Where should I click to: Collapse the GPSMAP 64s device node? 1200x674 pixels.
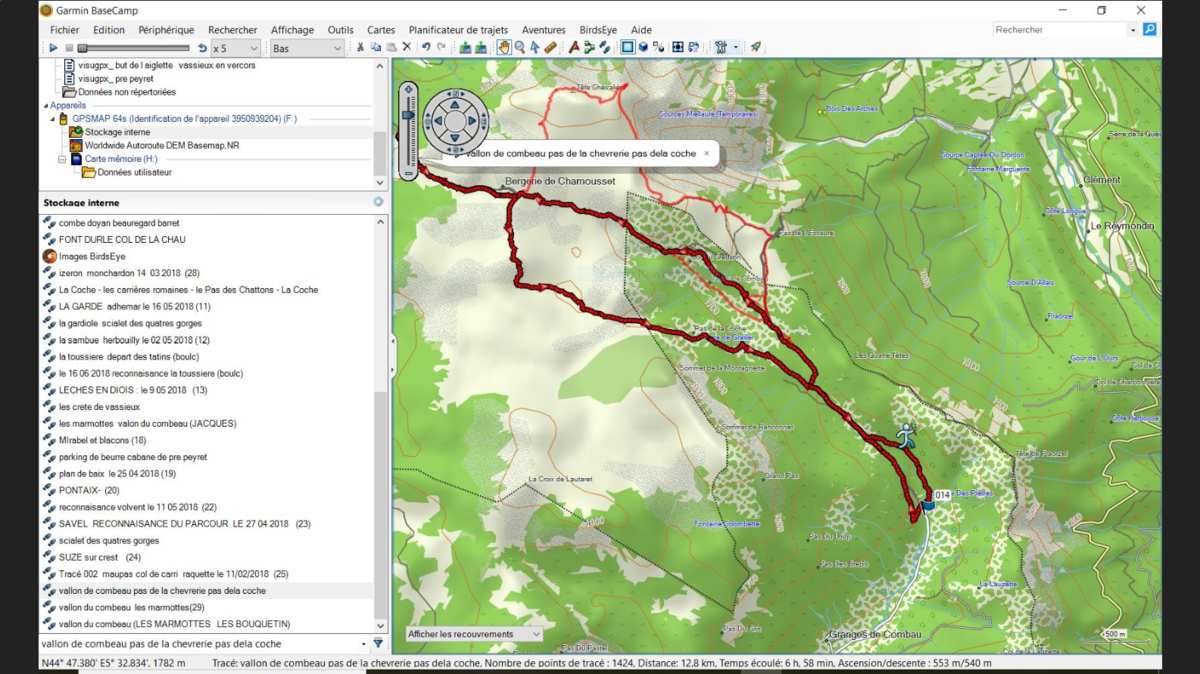click(x=55, y=118)
